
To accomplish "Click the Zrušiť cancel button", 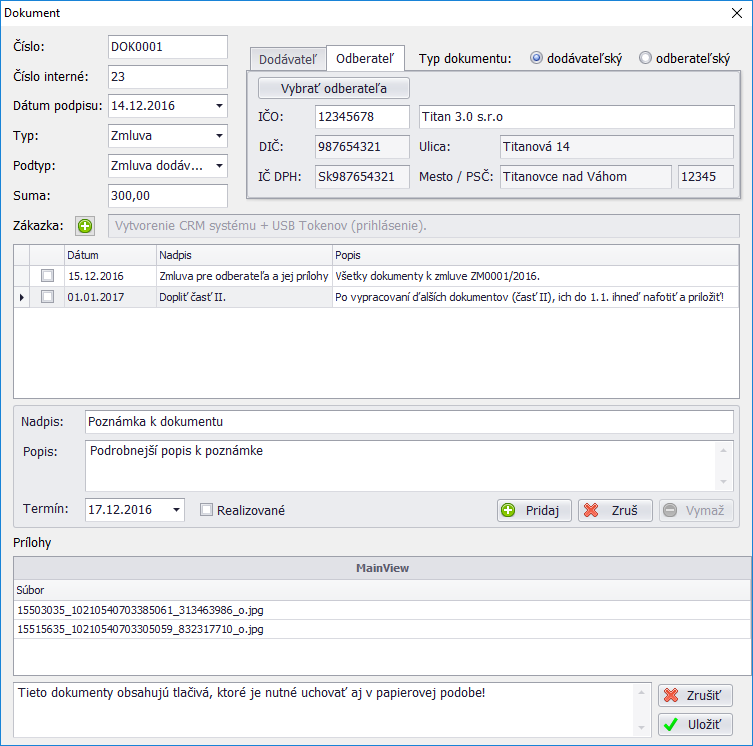I will point(695,695).
